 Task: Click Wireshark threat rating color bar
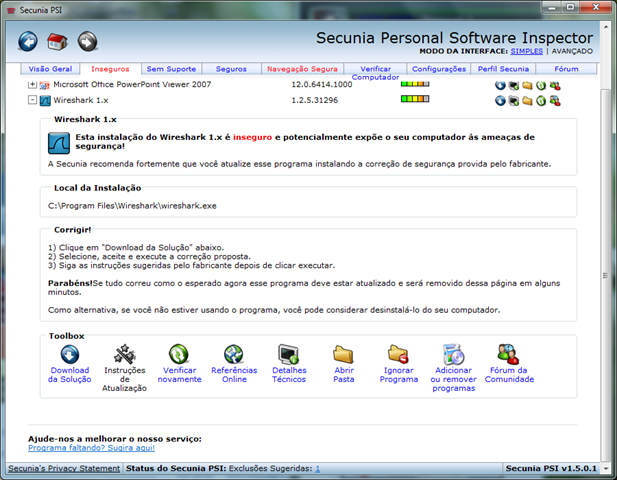click(x=415, y=99)
